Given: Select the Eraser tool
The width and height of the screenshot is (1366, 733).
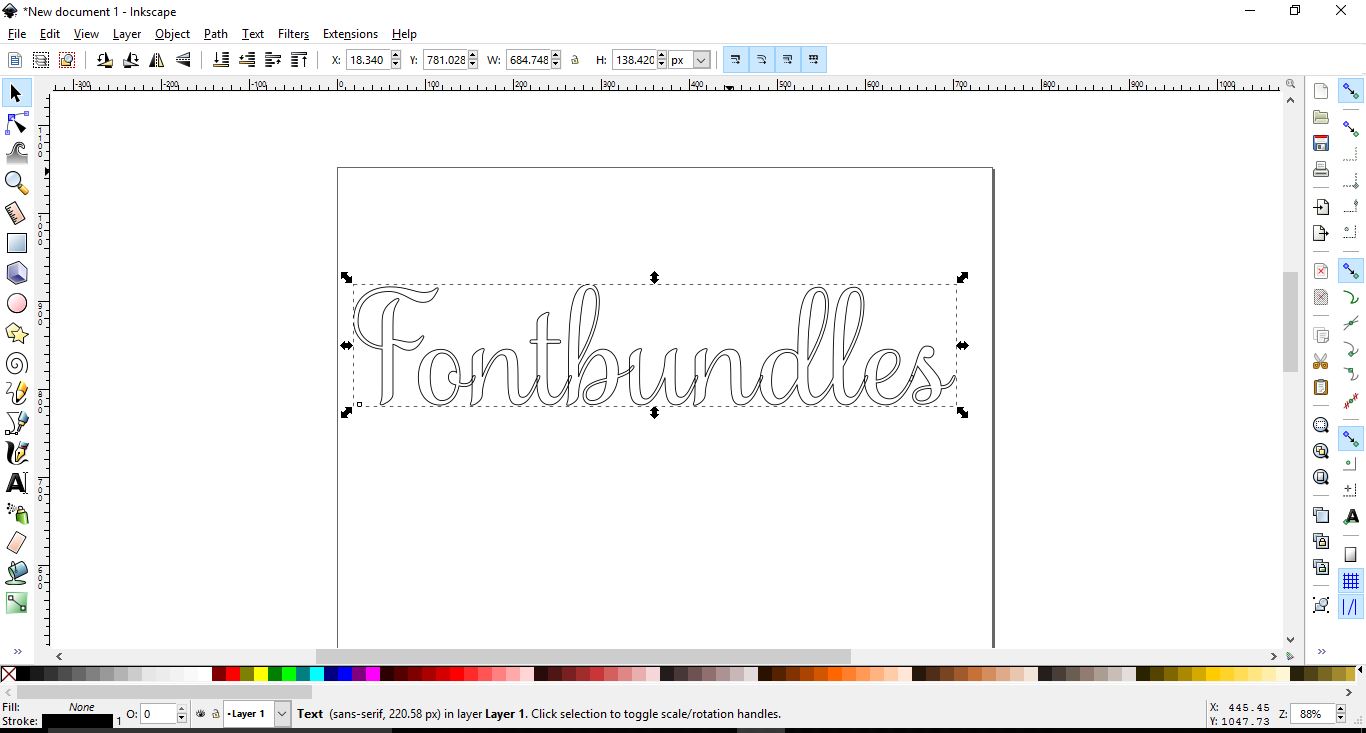Looking at the screenshot, I should point(16,543).
